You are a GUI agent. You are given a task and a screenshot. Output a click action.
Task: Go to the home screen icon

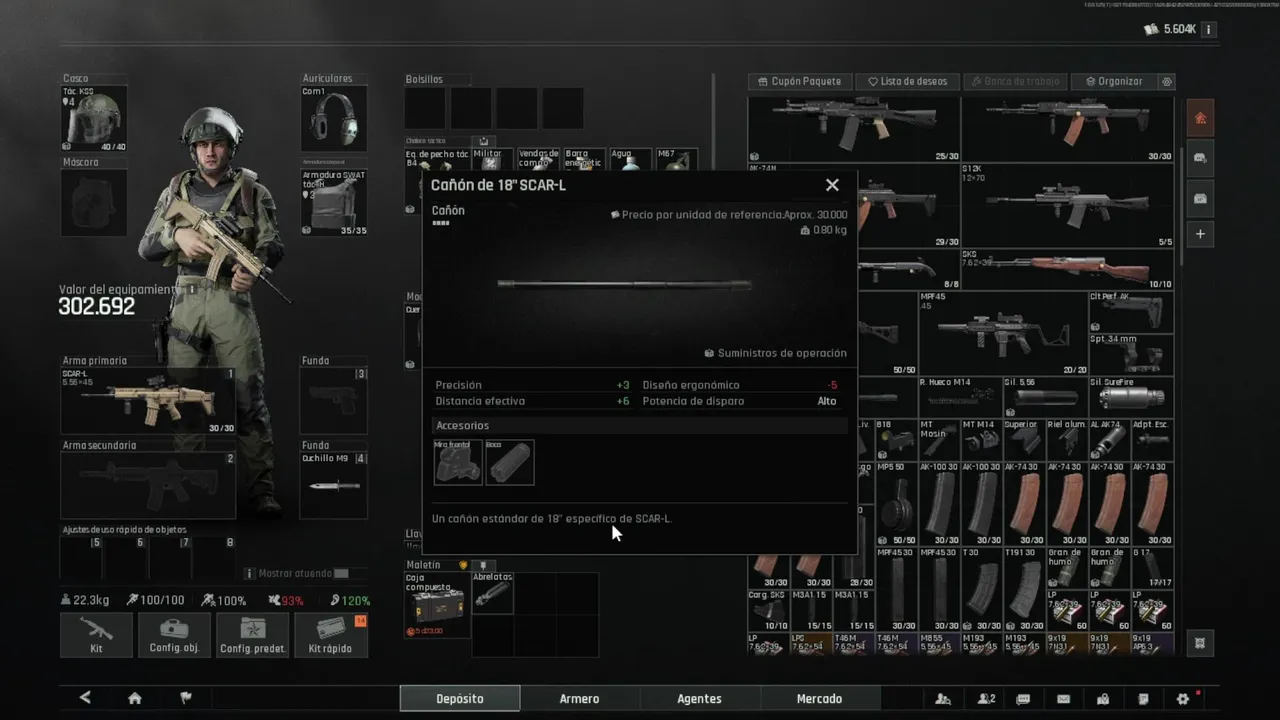click(x=135, y=698)
